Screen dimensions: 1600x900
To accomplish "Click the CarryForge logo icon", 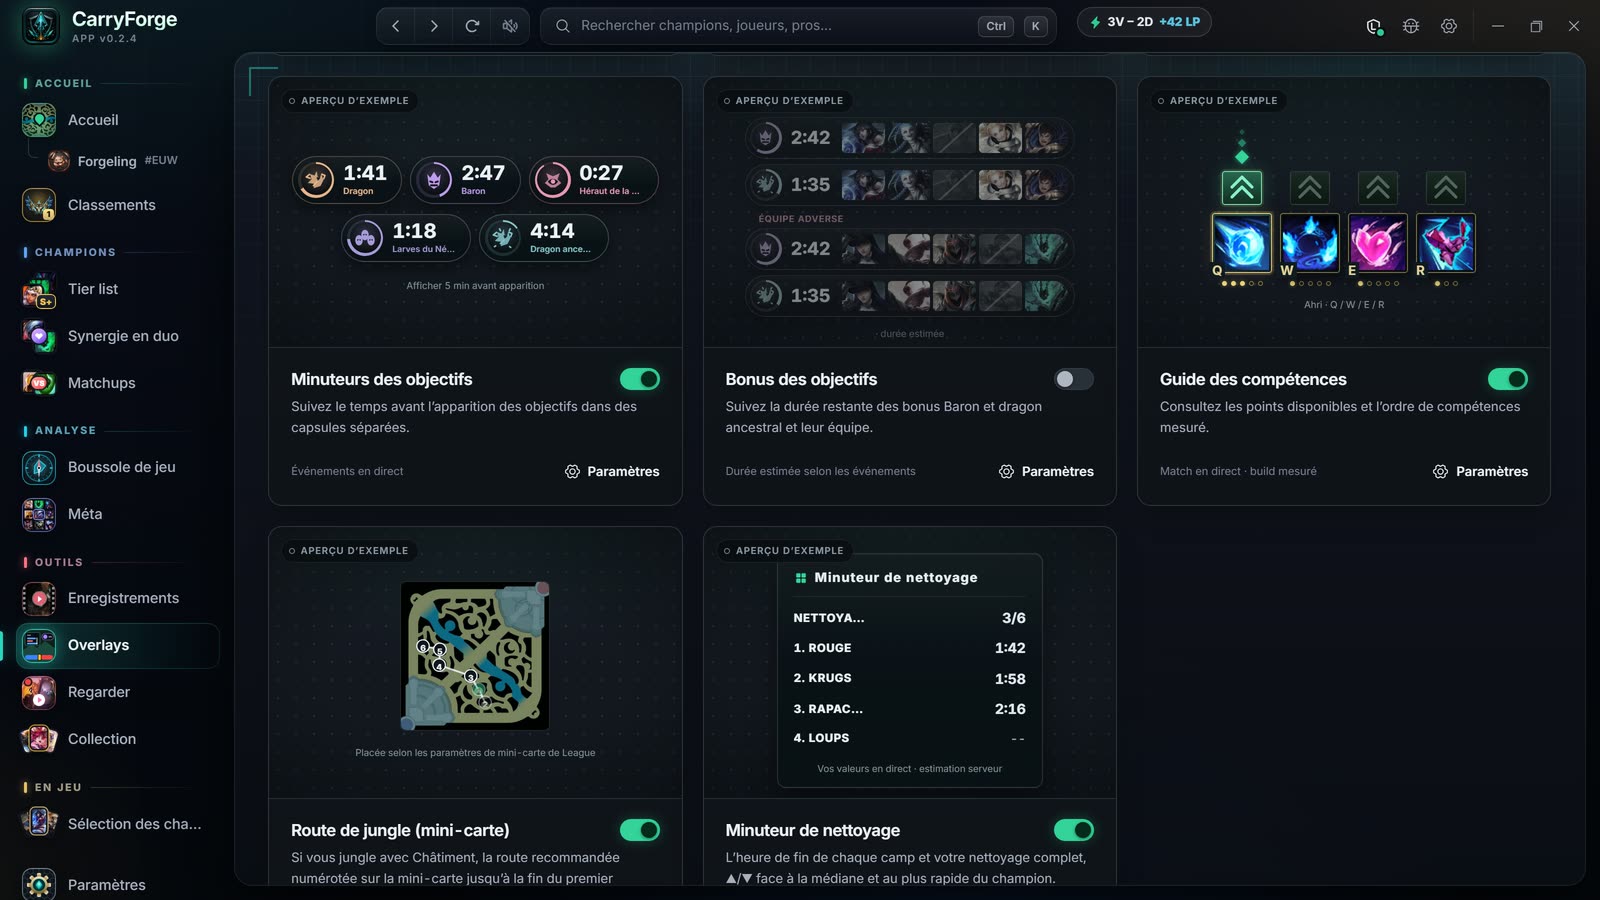I will (41, 26).
